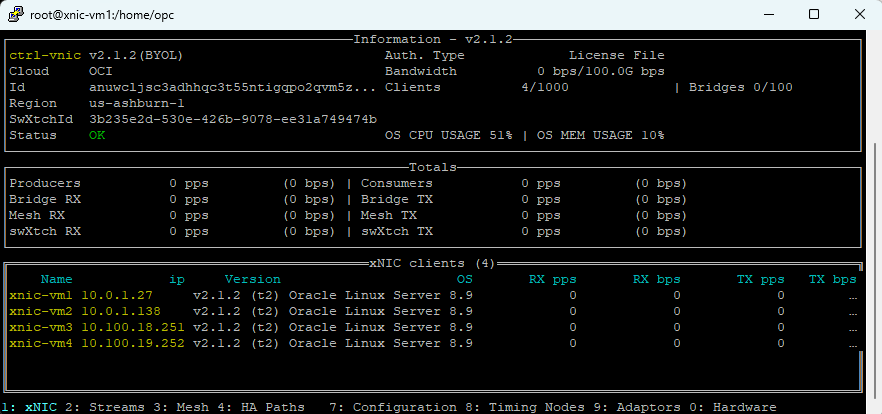Screen dimensions: 882x414
Task: Click the PuTTY icon in the title bar
Action: pyautogui.click(x=16, y=14)
